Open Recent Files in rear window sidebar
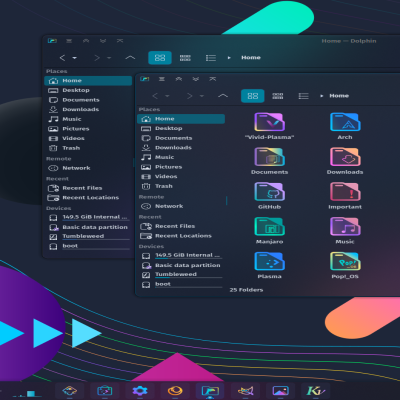The height and width of the screenshot is (400, 400). click(x=88, y=188)
